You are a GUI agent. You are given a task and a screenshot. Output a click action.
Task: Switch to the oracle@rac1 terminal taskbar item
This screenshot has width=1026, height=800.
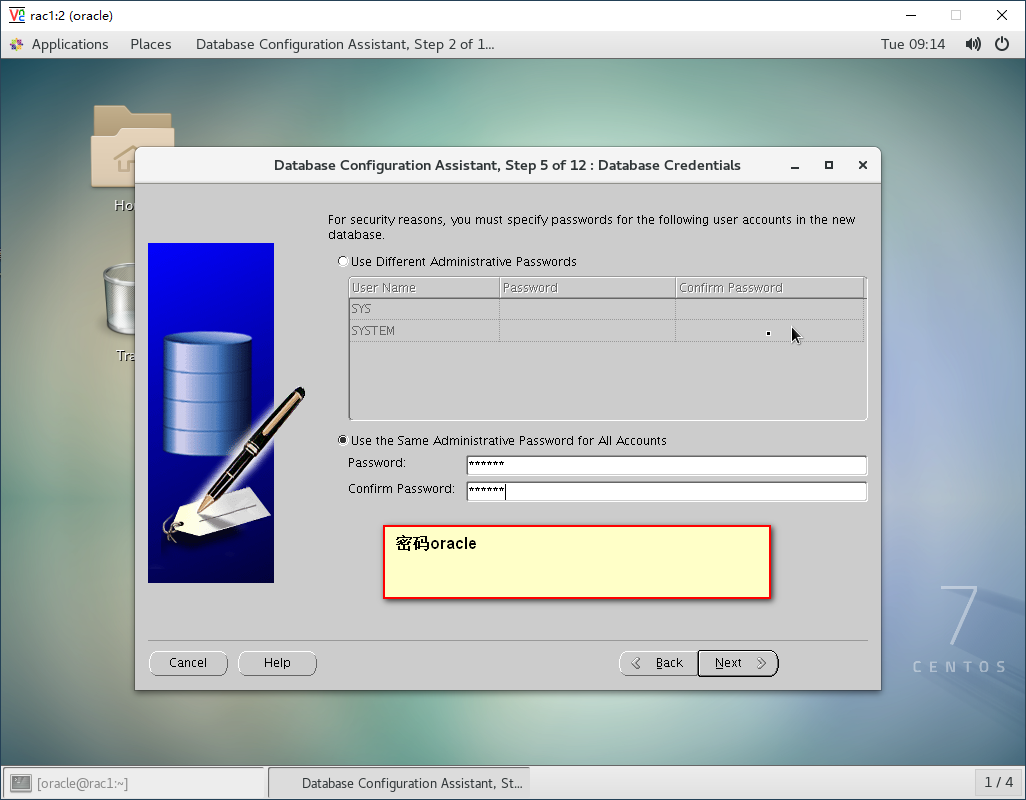pyautogui.click(x=134, y=782)
